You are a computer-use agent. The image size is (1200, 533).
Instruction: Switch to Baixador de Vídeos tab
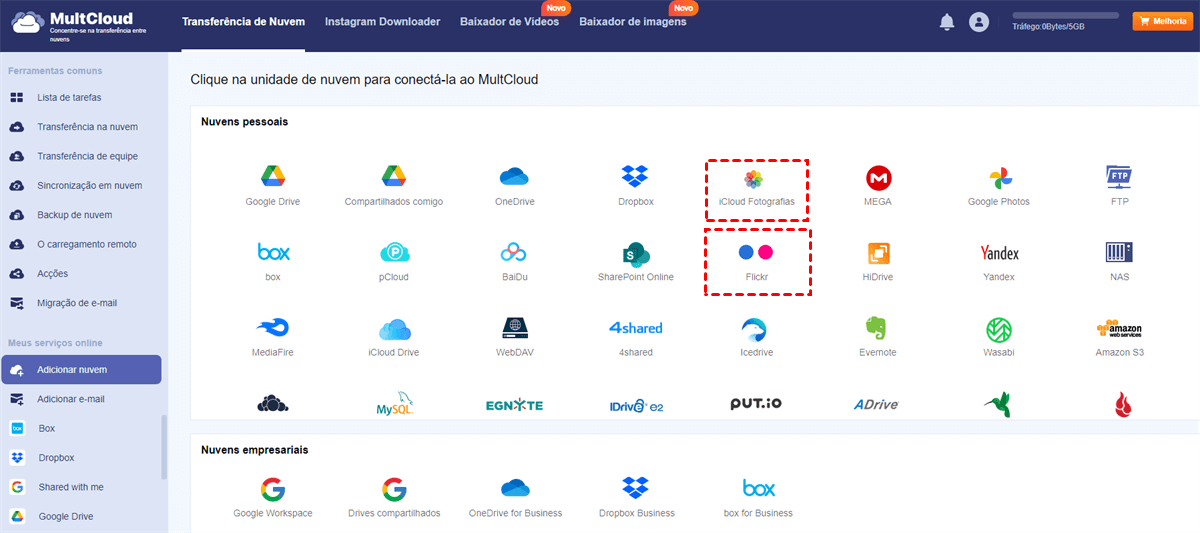[509, 22]
